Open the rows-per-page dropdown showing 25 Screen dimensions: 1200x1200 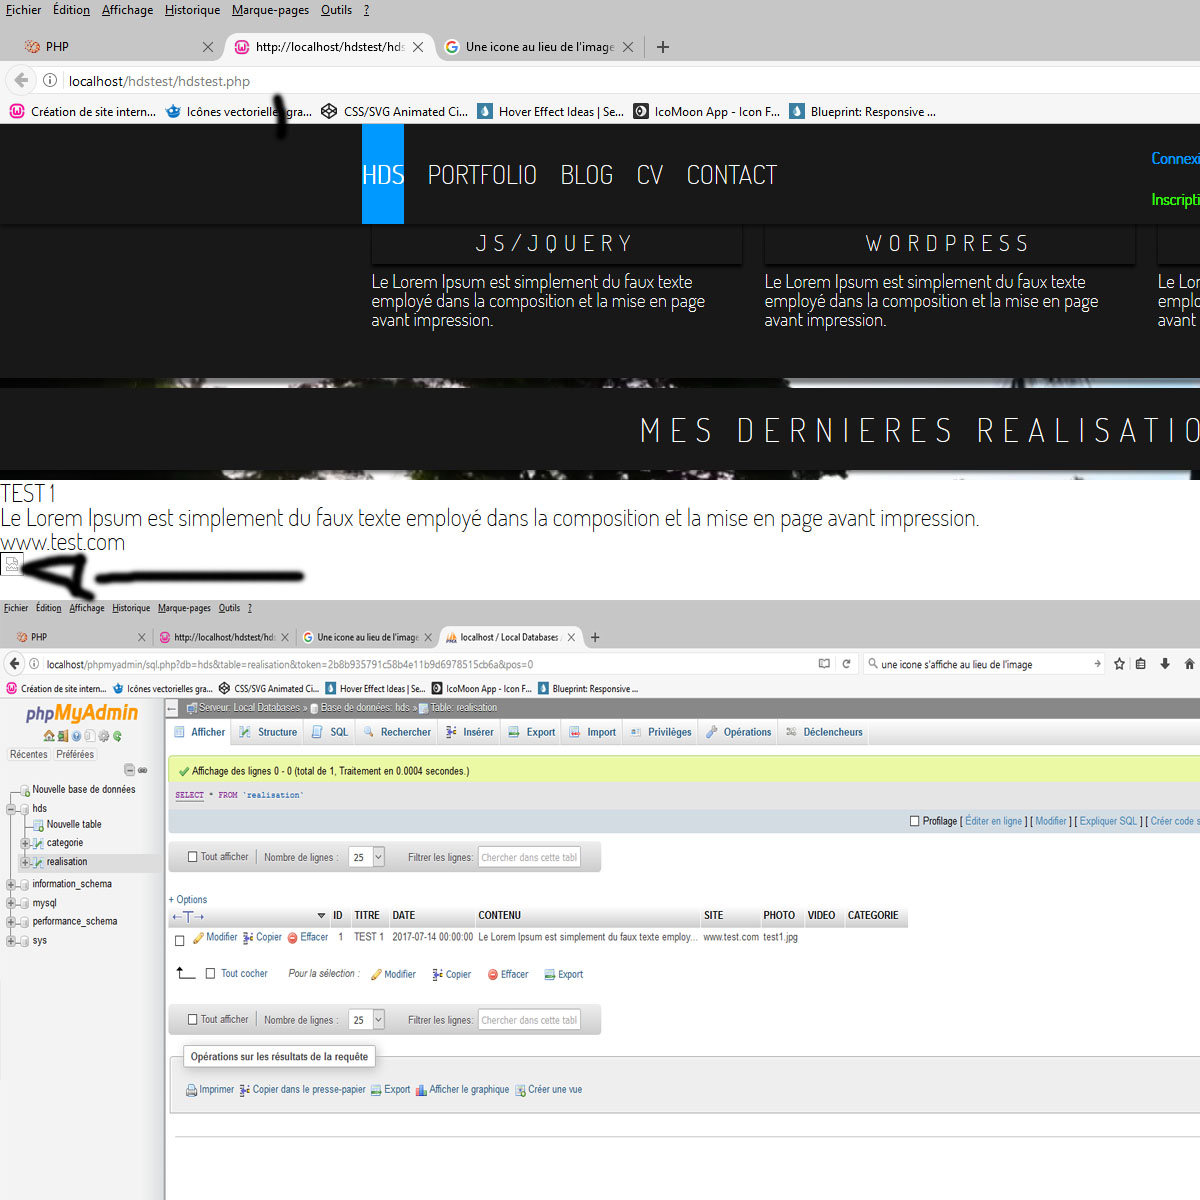click(x=366, y=856)
